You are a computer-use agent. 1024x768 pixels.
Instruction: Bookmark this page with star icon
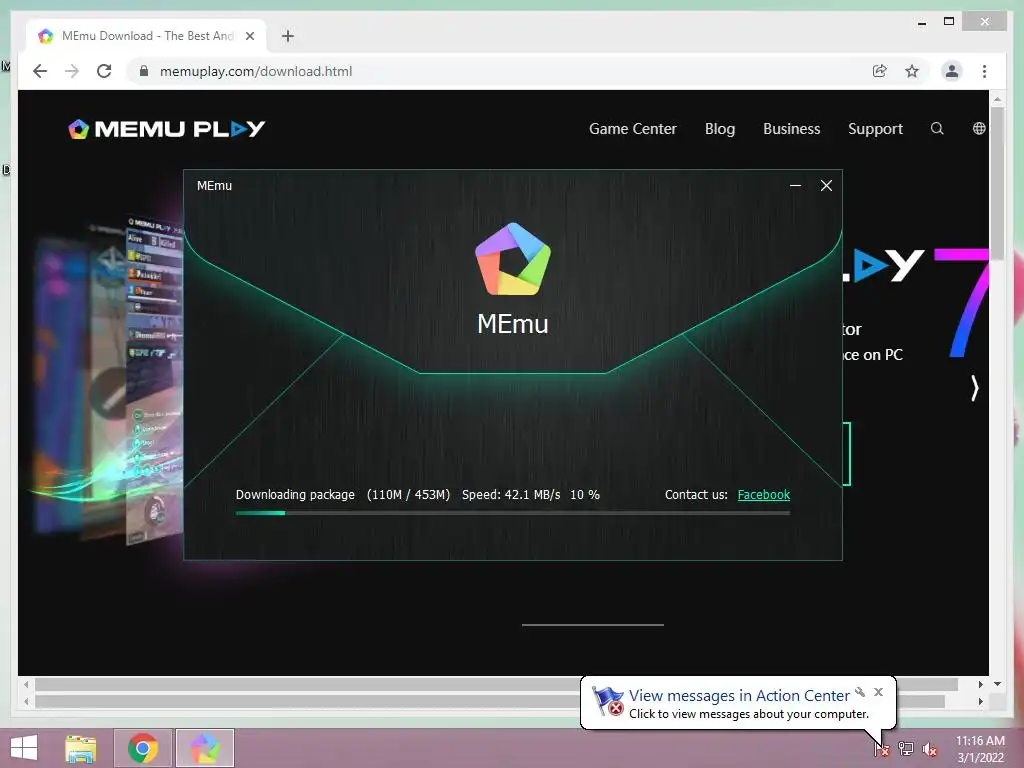912,71
